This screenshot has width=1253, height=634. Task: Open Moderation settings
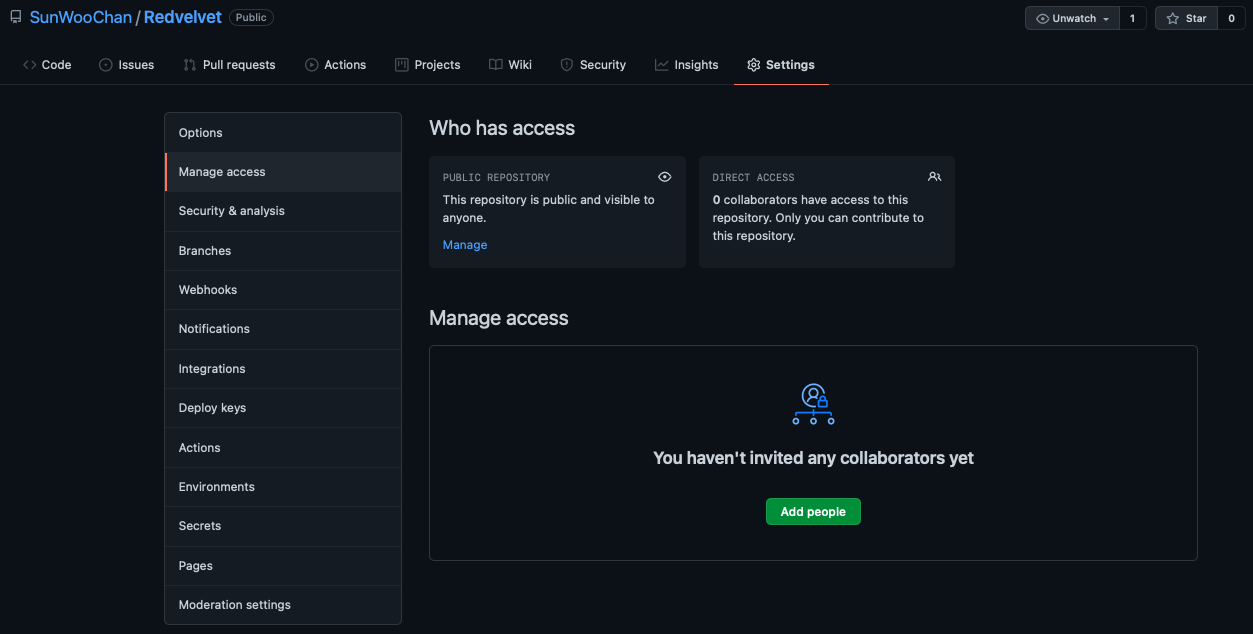click(x=283, y=605)
